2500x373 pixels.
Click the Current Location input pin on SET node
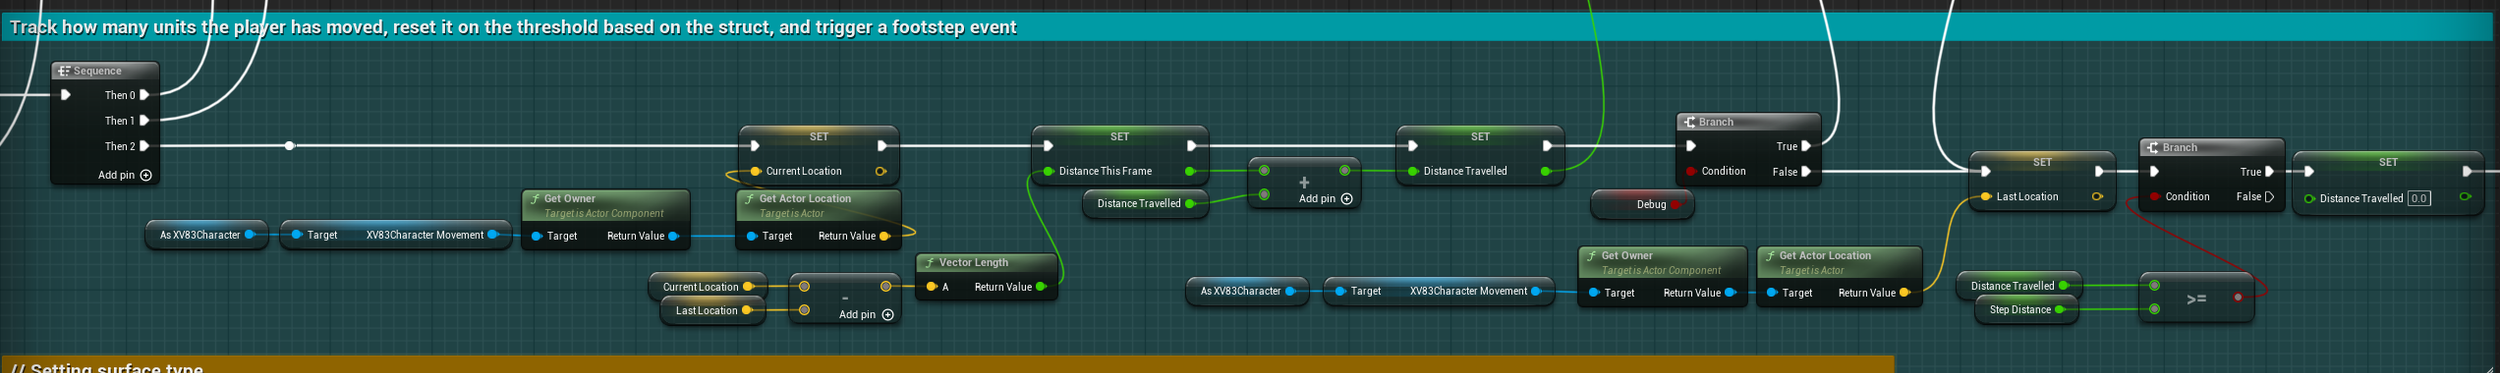(x=756, y=171)
